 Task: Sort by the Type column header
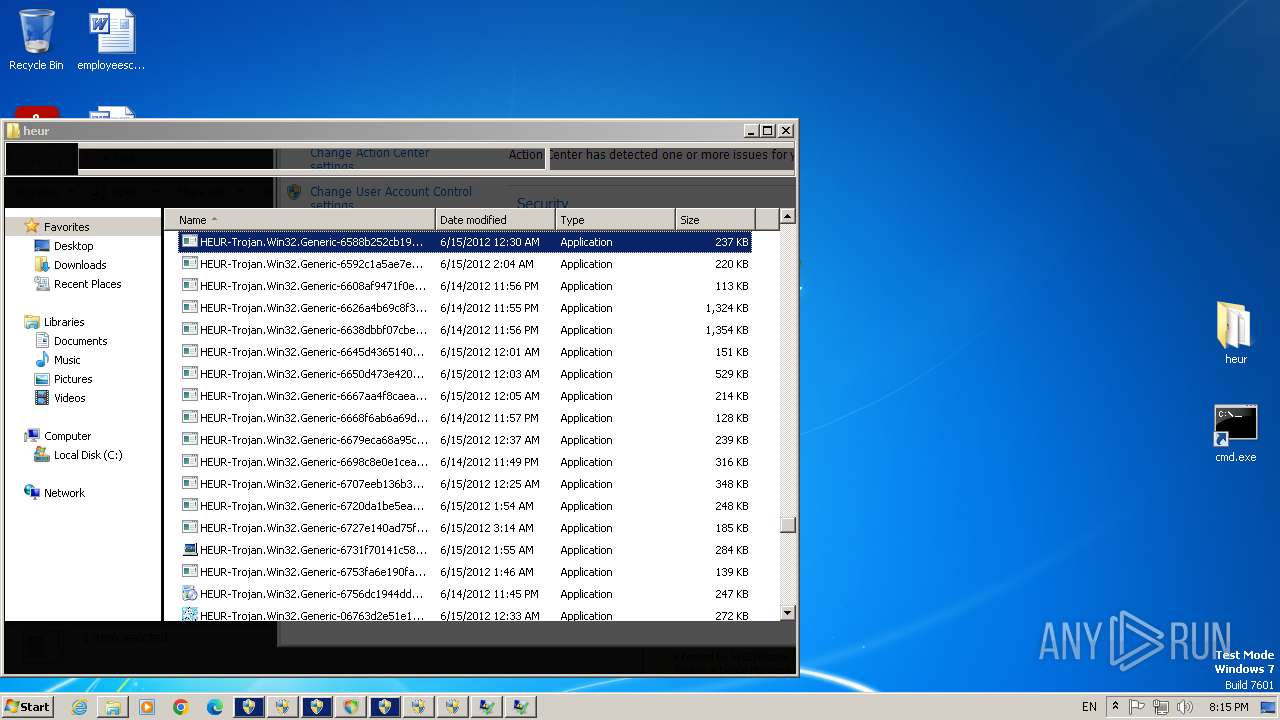(x=614, y=220)
